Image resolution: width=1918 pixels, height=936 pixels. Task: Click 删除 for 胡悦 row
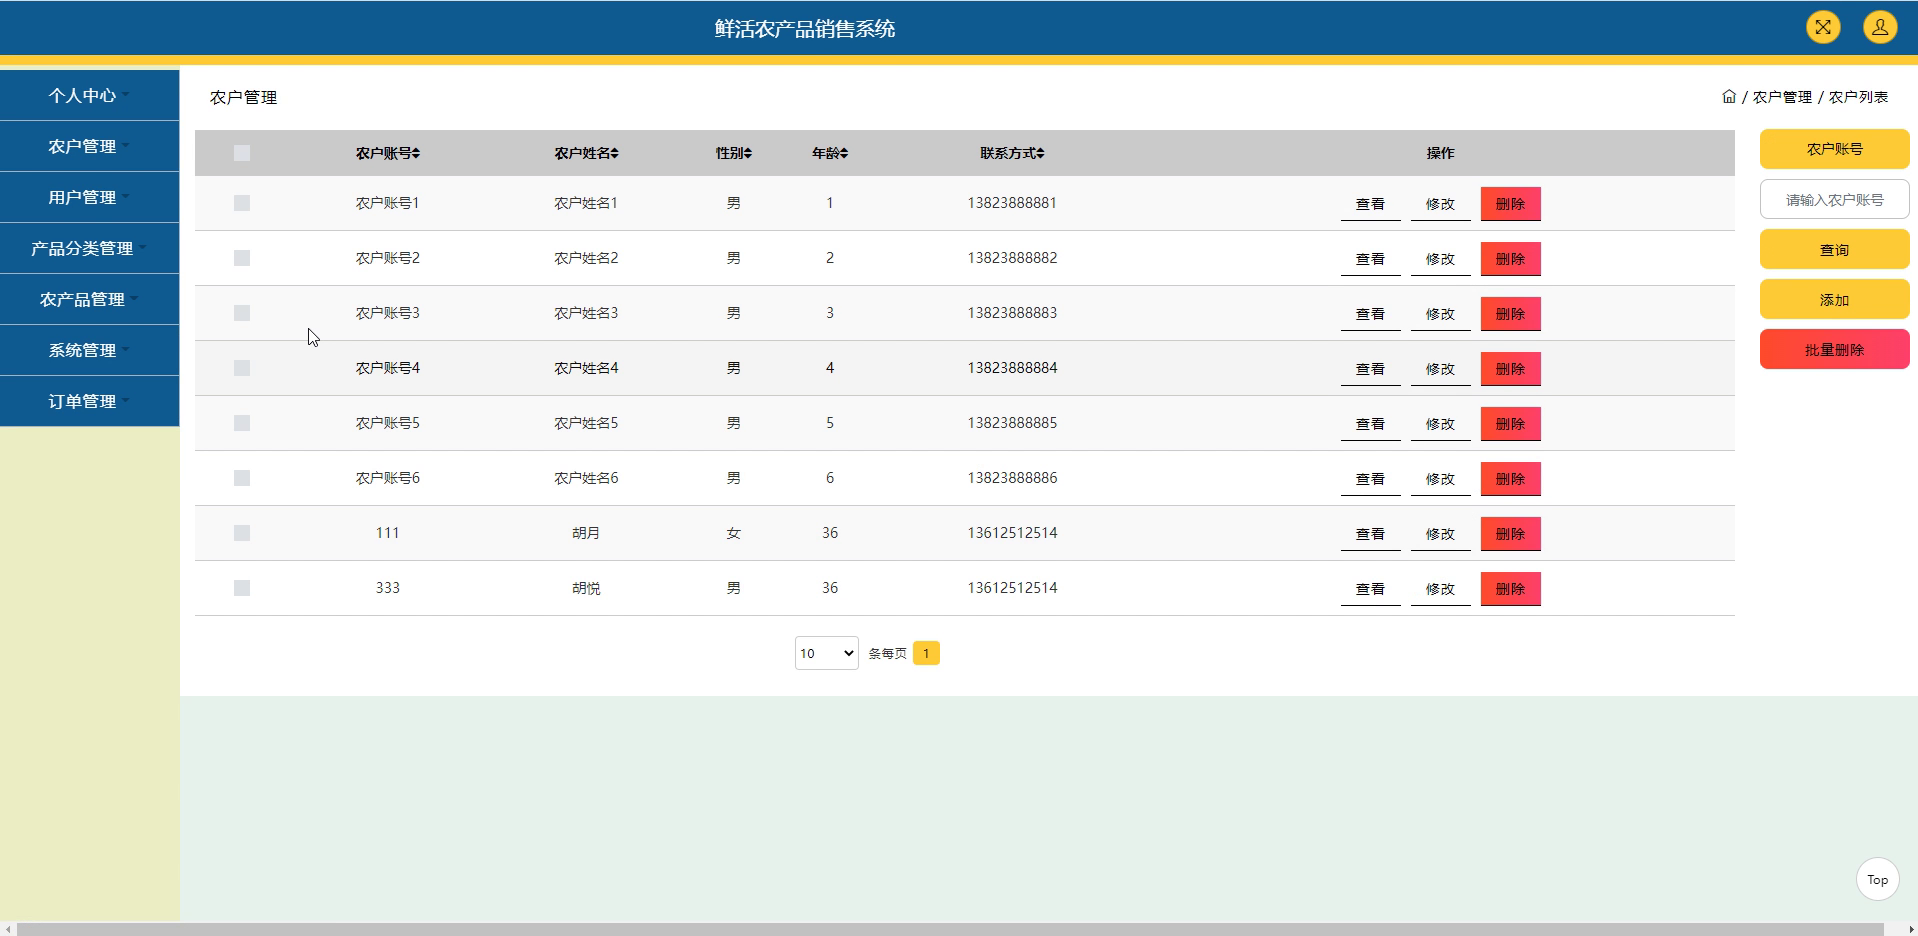click(1510, 589)
